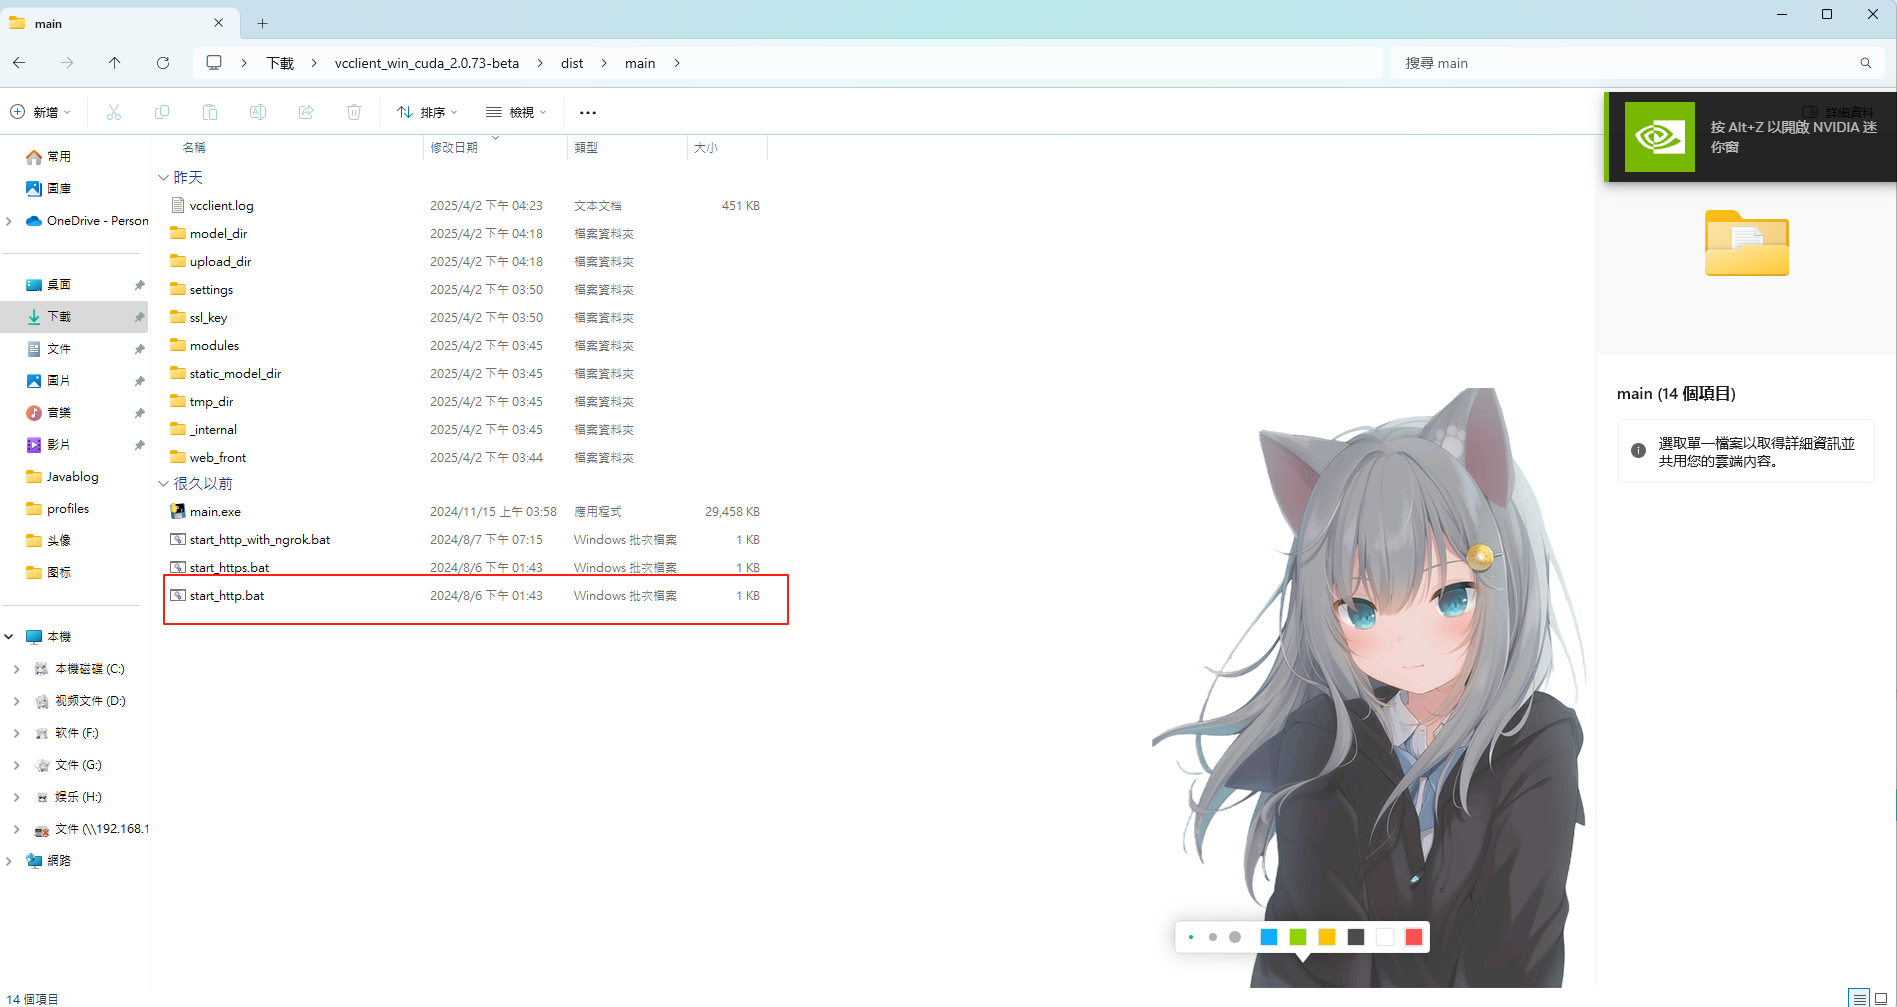Image resolution: width=1897 pixels, height=1007 pixels.
Task: Open Javablog folder in sidebar
Action: pos(72,476)
